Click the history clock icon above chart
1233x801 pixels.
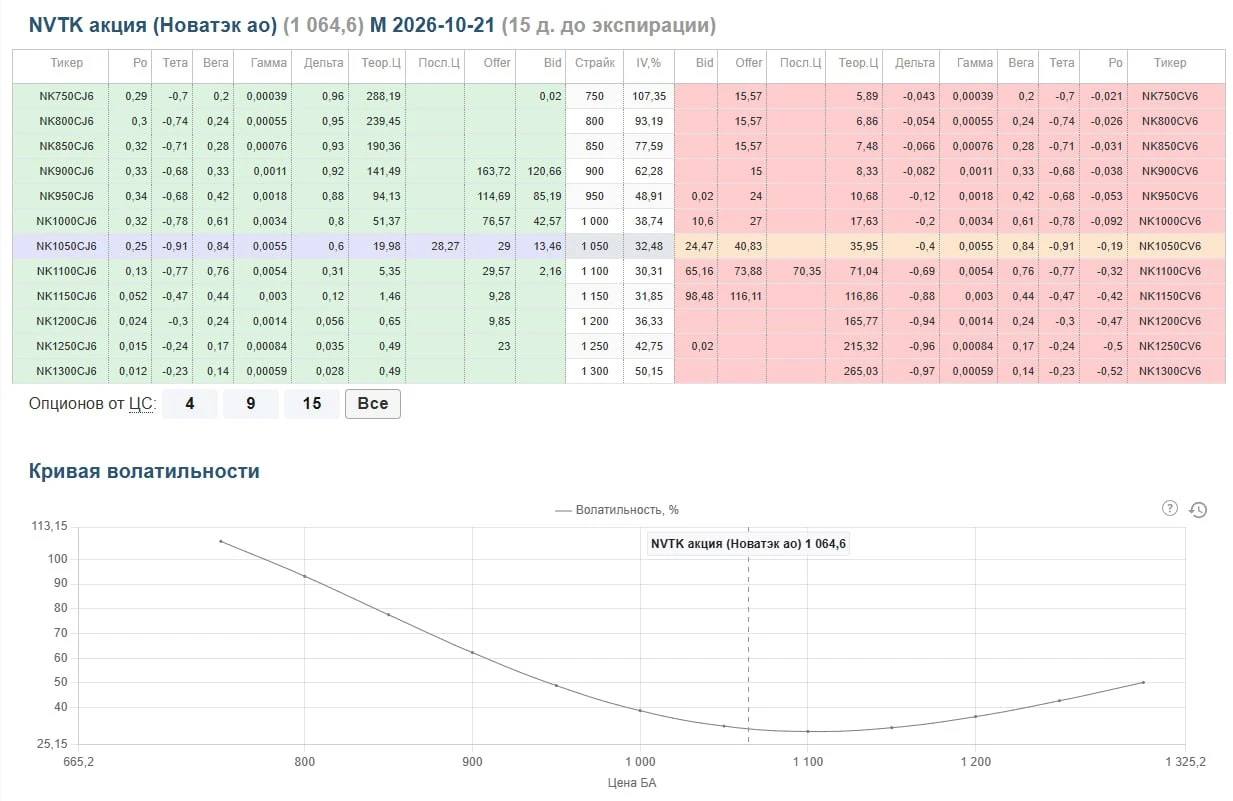1198,510
